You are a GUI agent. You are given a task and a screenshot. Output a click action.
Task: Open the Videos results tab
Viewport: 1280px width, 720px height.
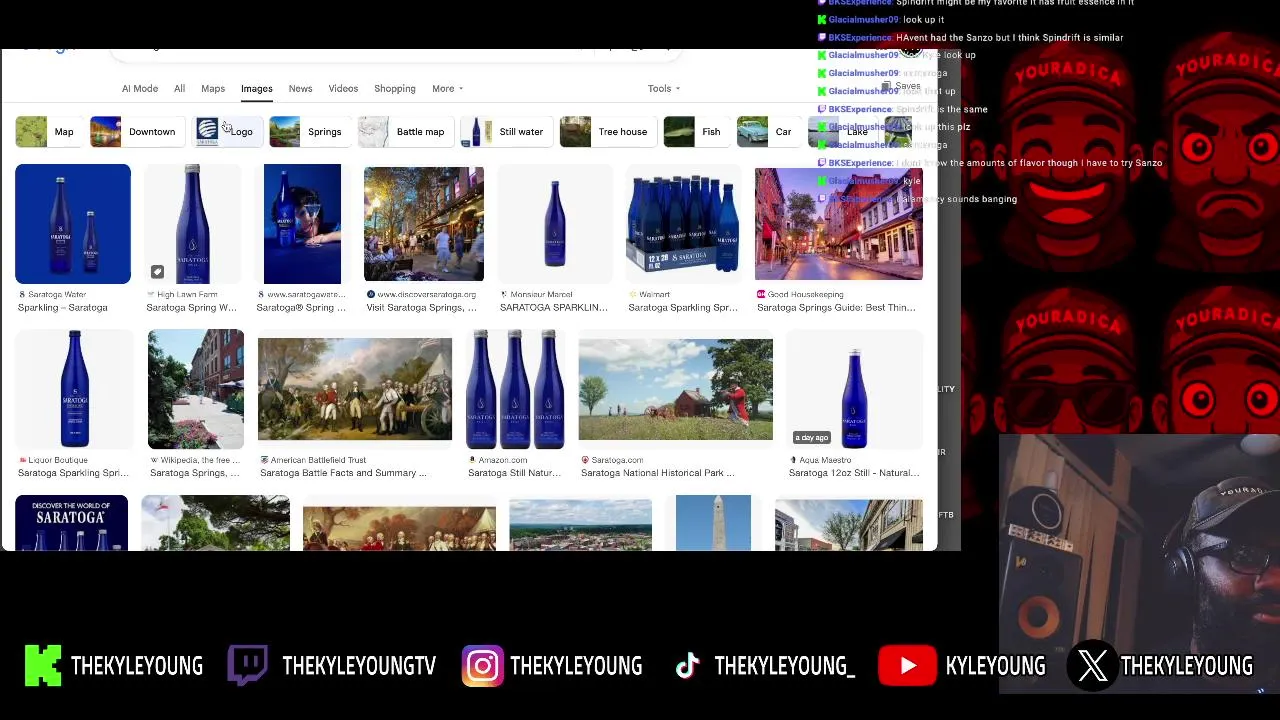click(x=343, y=89)
